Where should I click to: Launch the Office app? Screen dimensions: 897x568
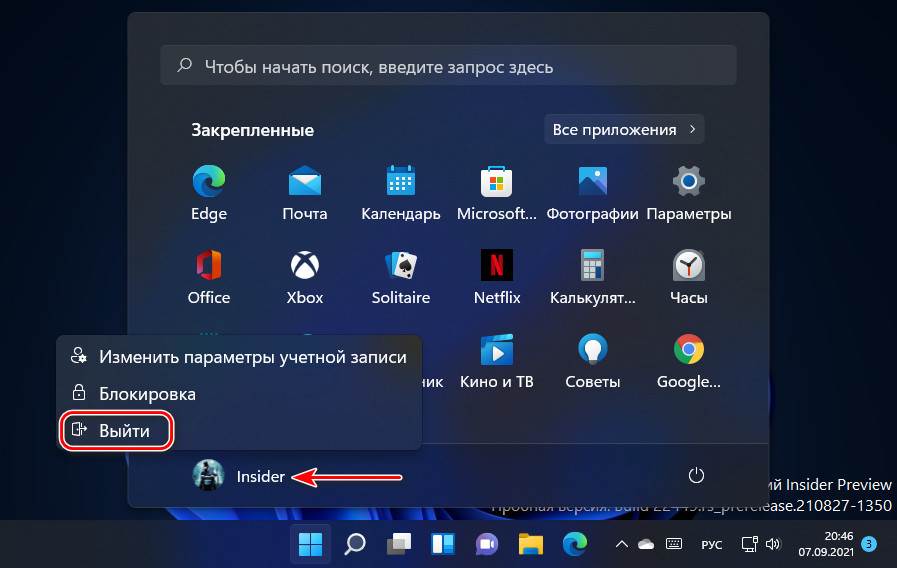pyautogui.click(x=209, y=277)
